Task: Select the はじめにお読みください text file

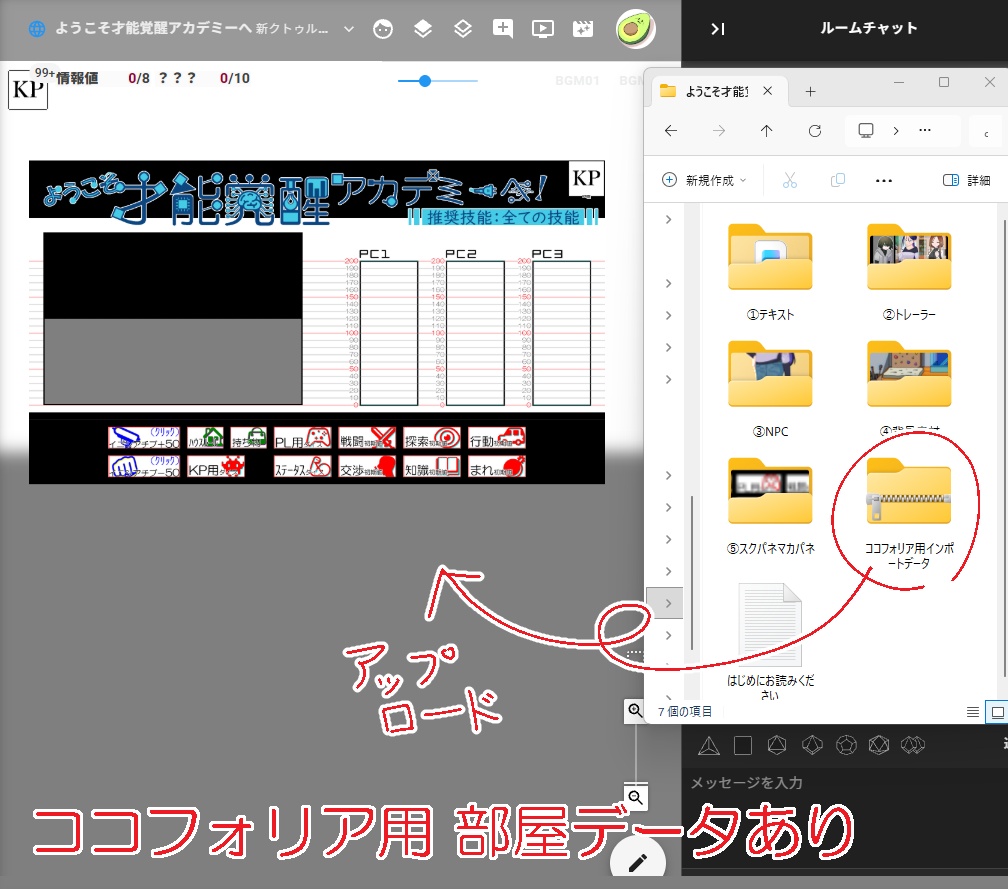Action: click(x=770, y=640)
